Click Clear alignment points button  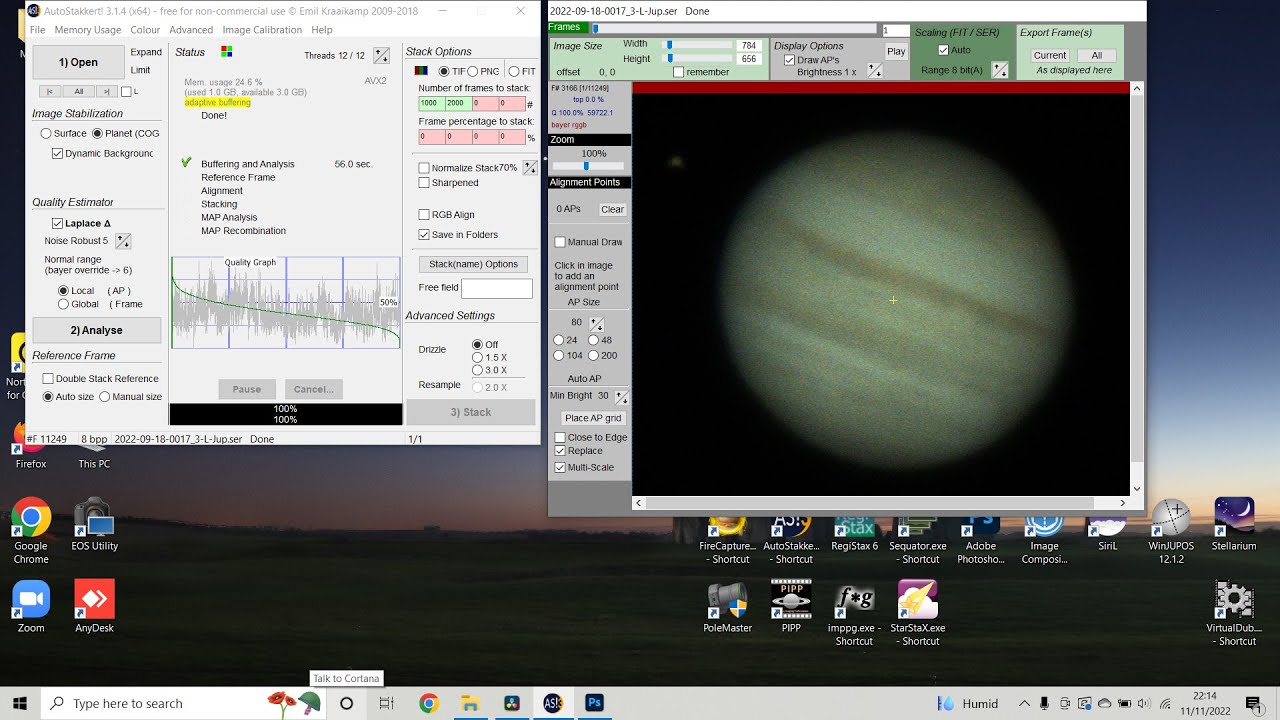(612, 209)
